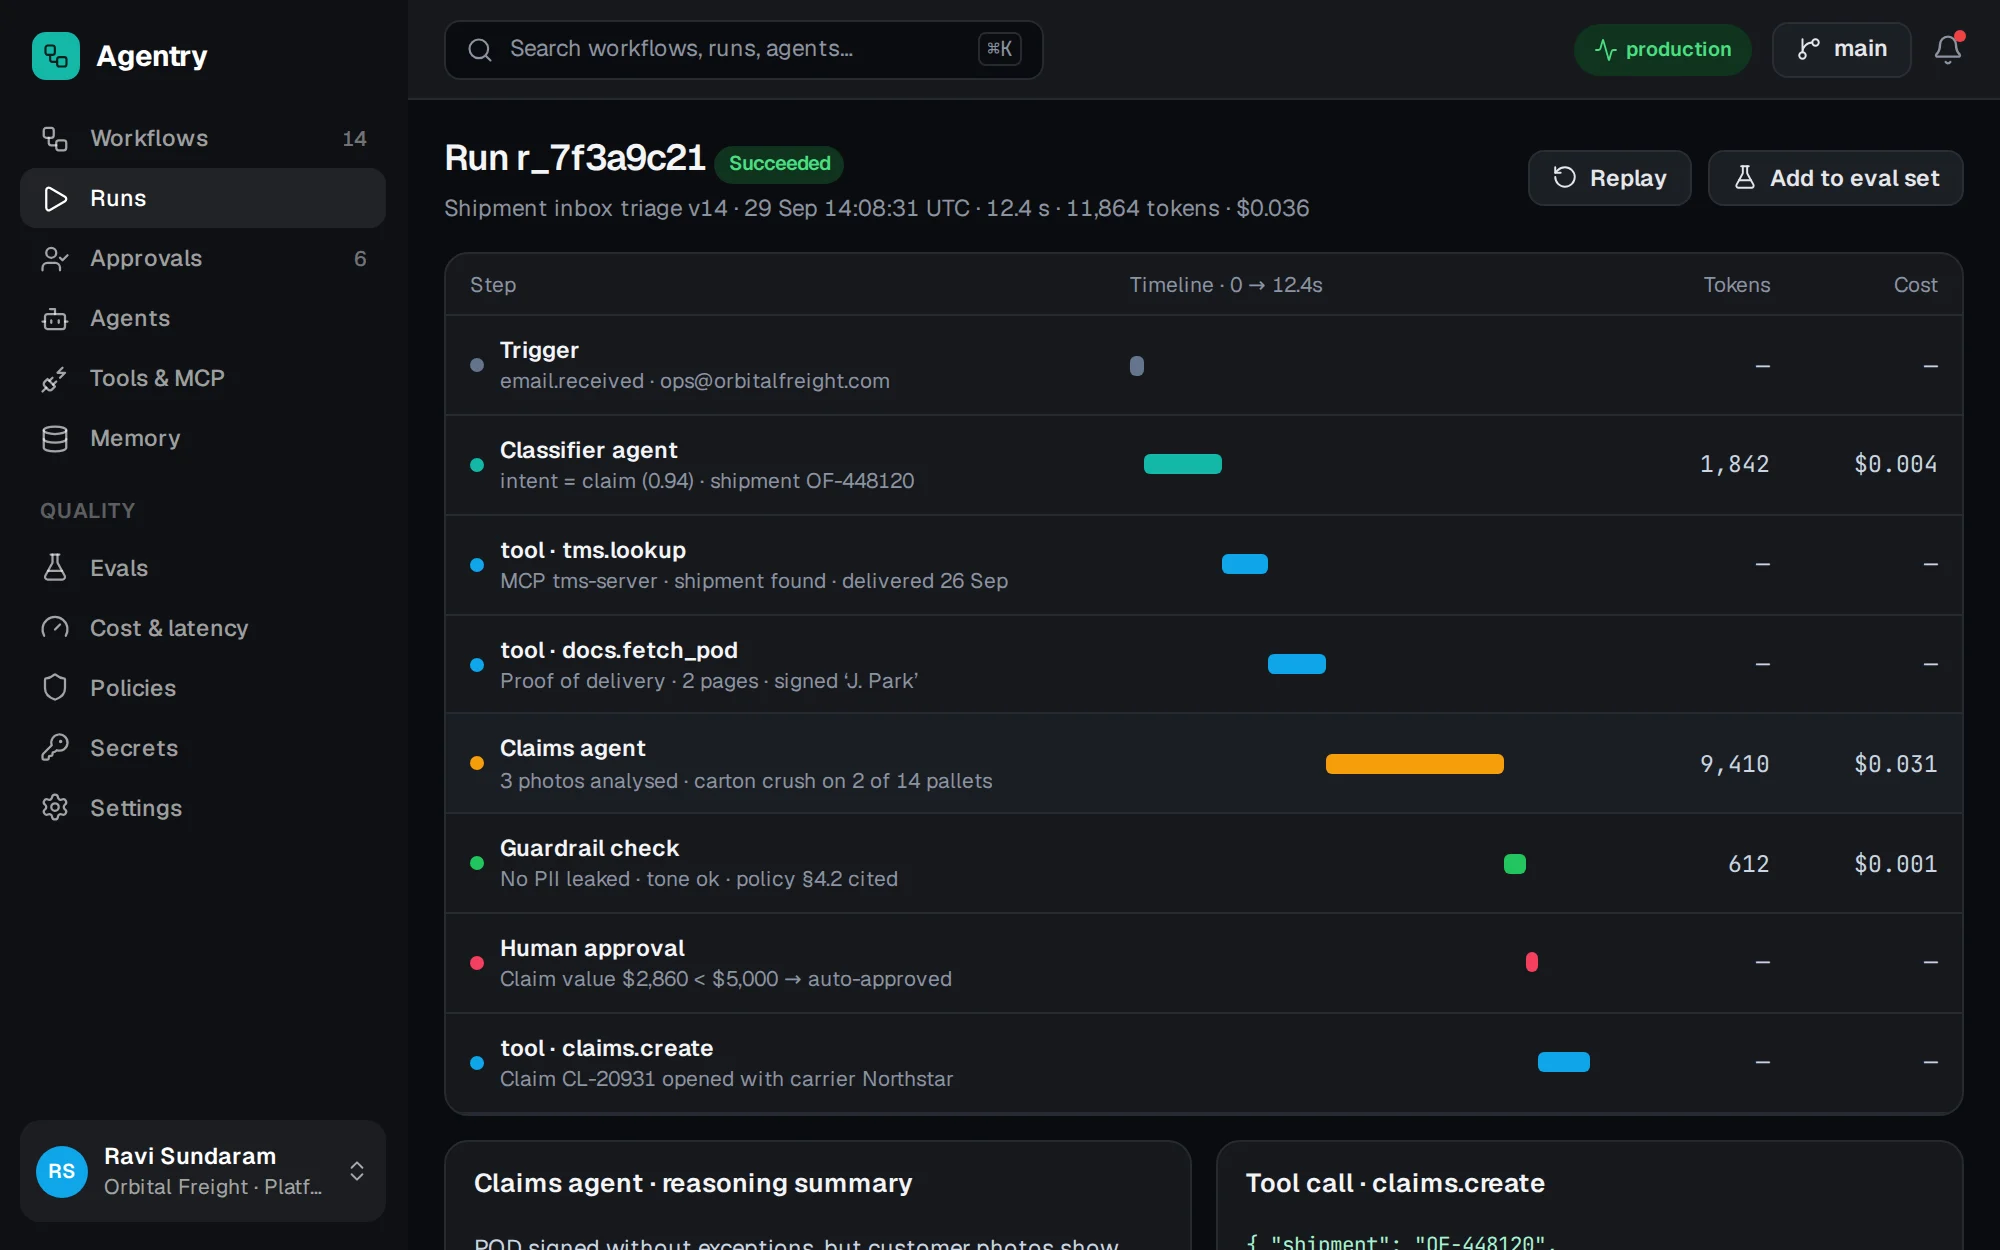Open the notifications bell
The width and height of the screenshot is (2000, 1250).
click(x=1947, y=49)
